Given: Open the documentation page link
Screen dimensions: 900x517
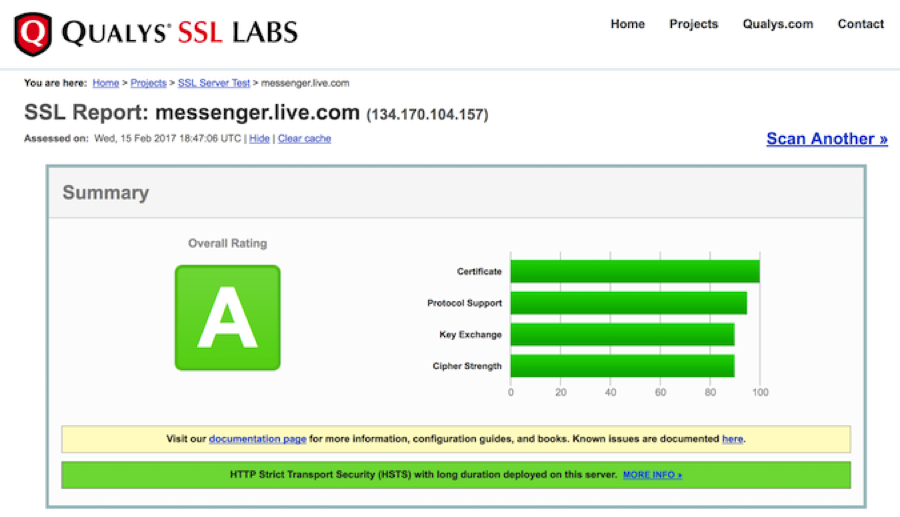Looking at the screenshot, I should 257,439.
